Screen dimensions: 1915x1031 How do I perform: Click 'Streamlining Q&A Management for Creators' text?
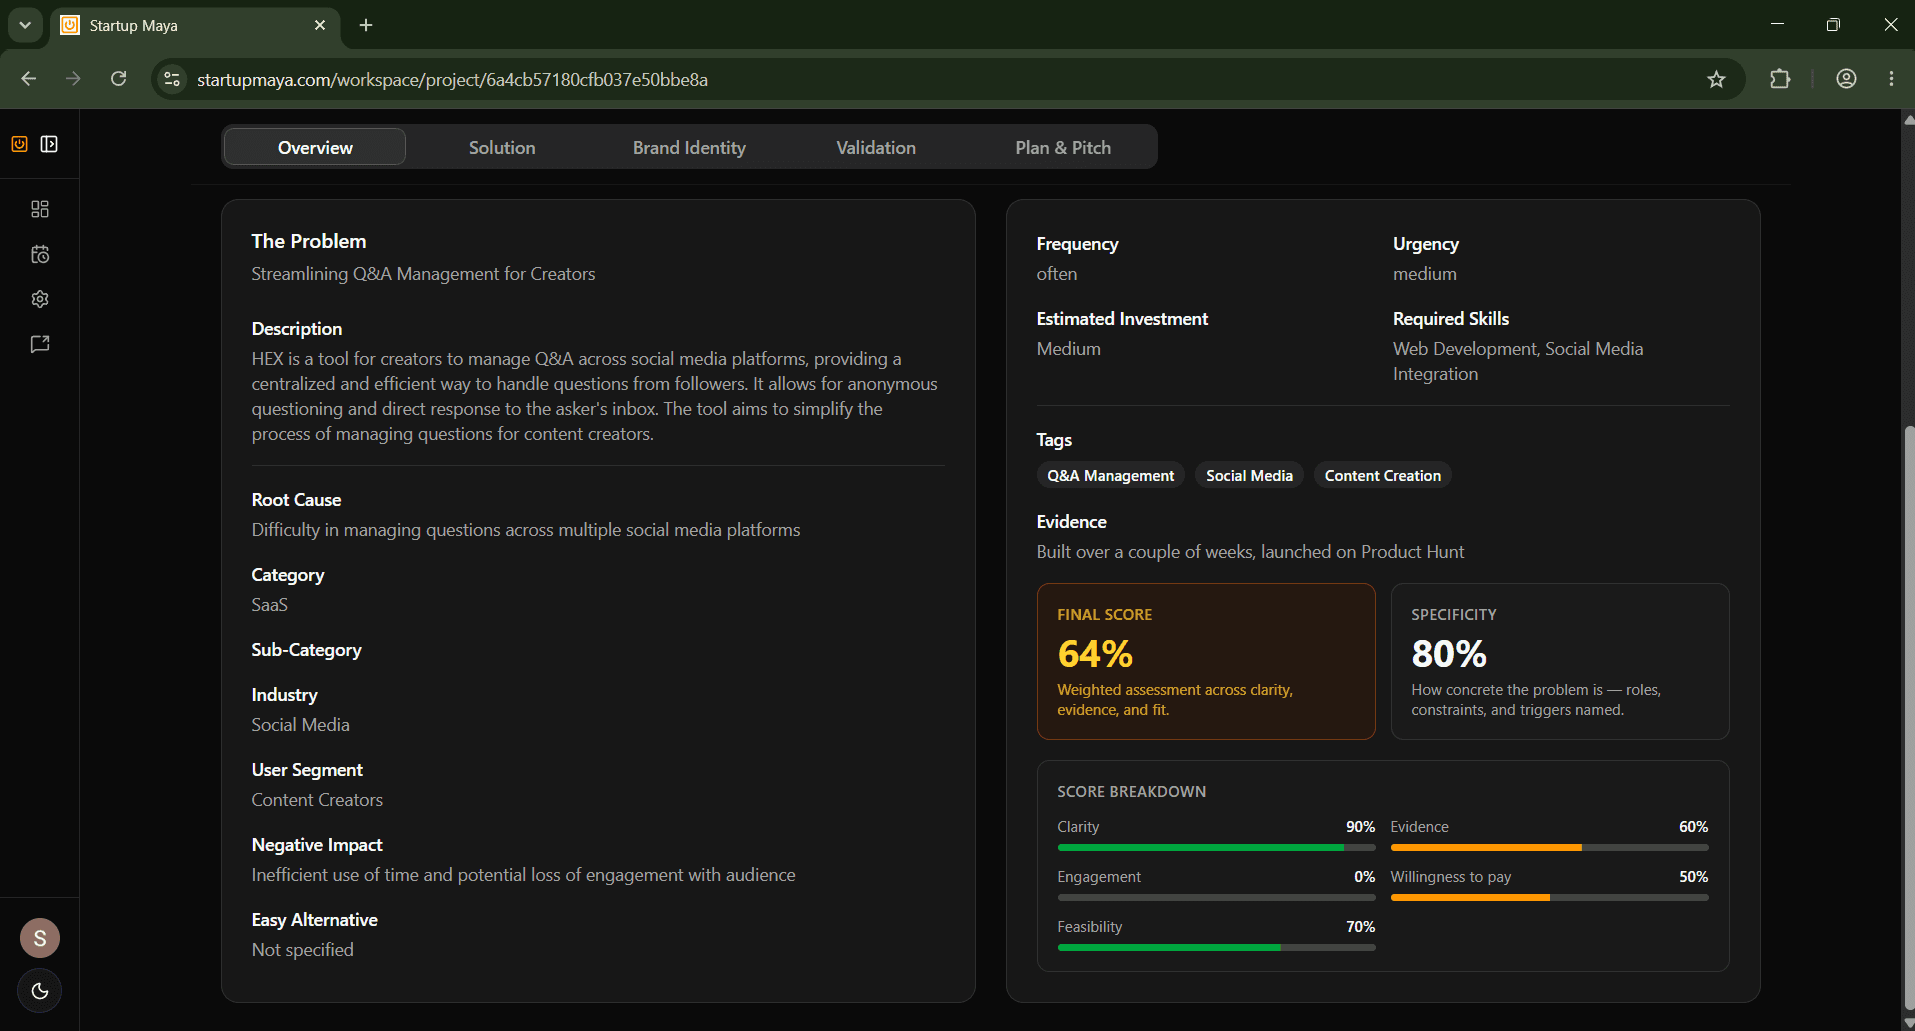423,274
